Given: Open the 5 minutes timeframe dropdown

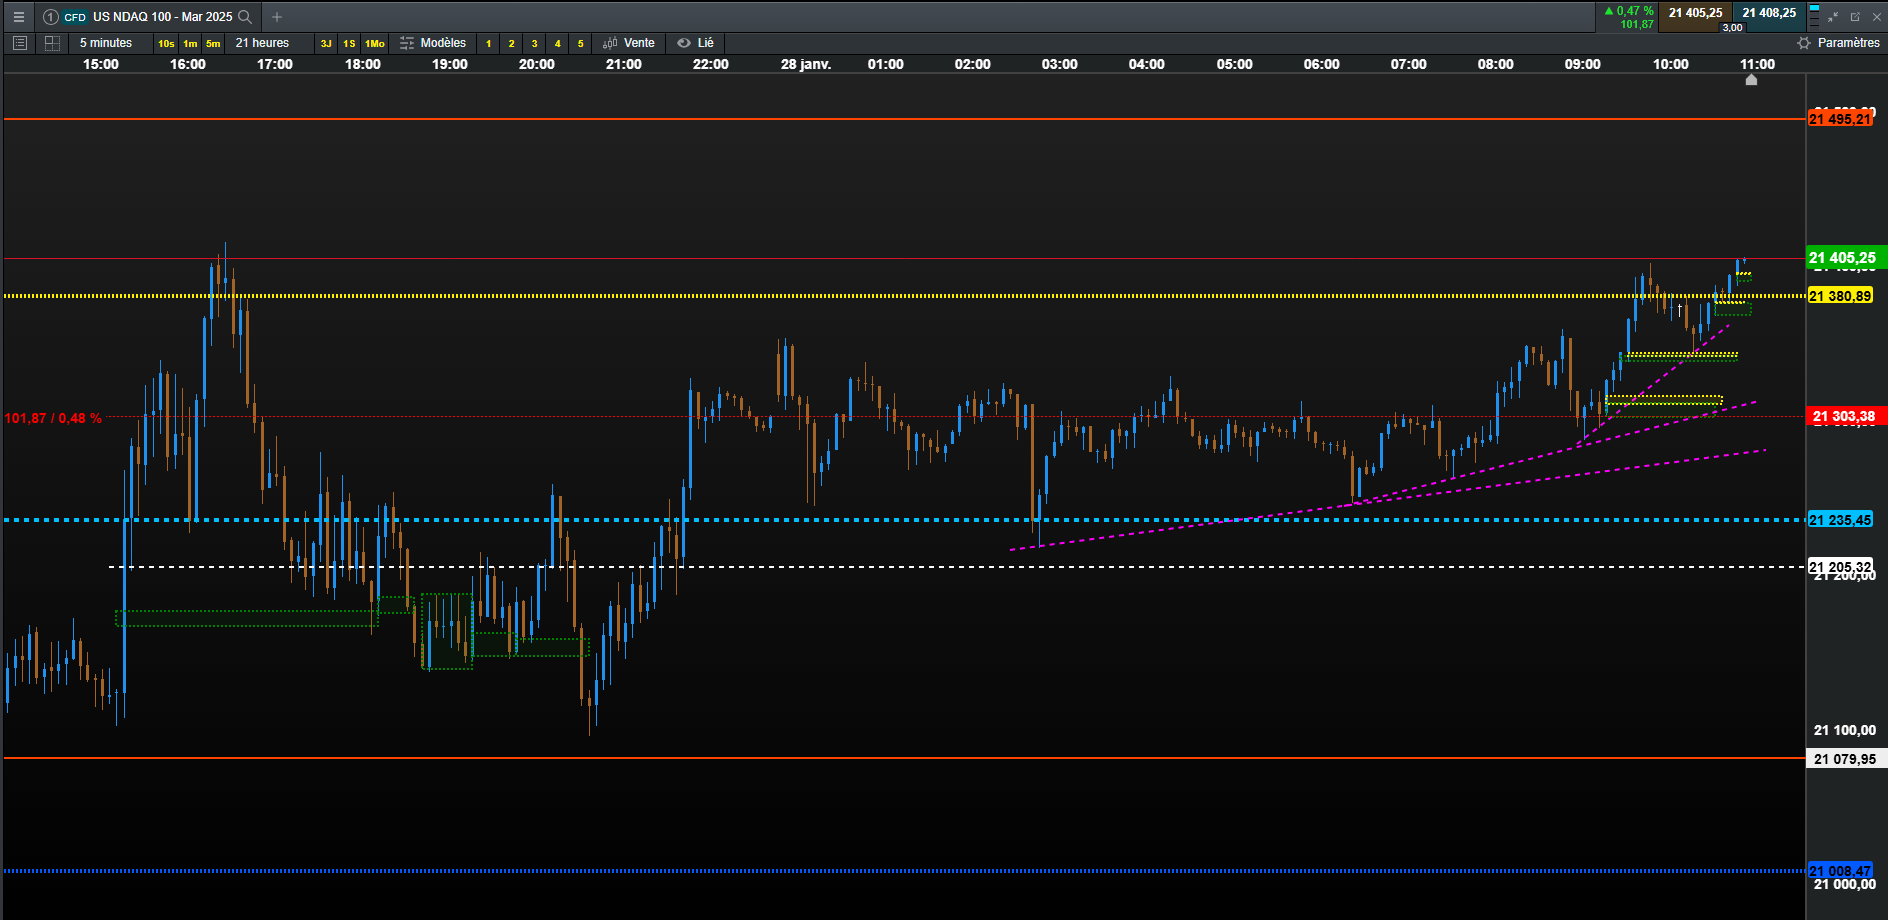Looking at the screenshot, I should pos(106,43).
